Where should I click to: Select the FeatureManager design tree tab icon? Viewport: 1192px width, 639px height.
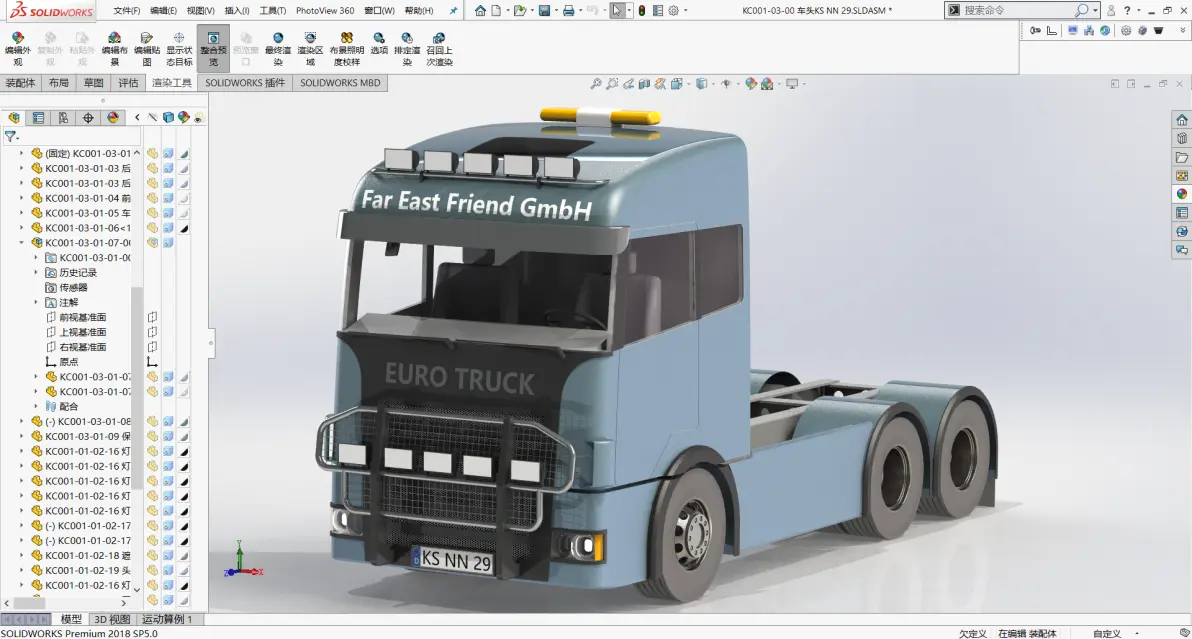click(14, 118)
